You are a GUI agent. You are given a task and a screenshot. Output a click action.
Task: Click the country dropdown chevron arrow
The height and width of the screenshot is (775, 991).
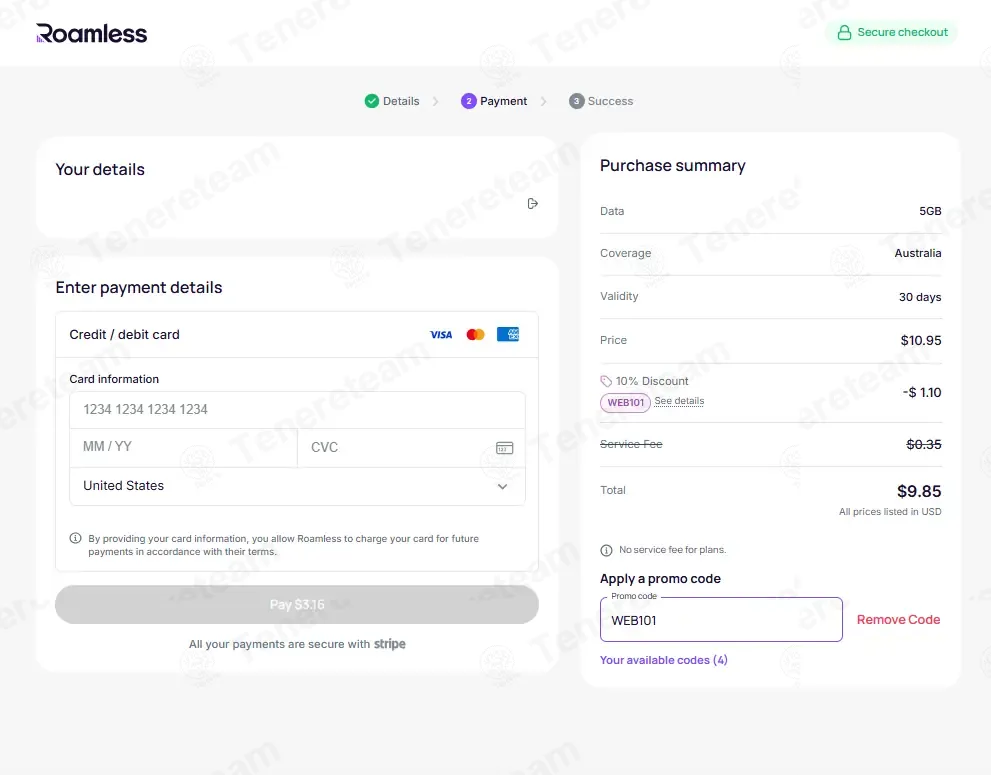pyautogui.click(x=502, y=487)
